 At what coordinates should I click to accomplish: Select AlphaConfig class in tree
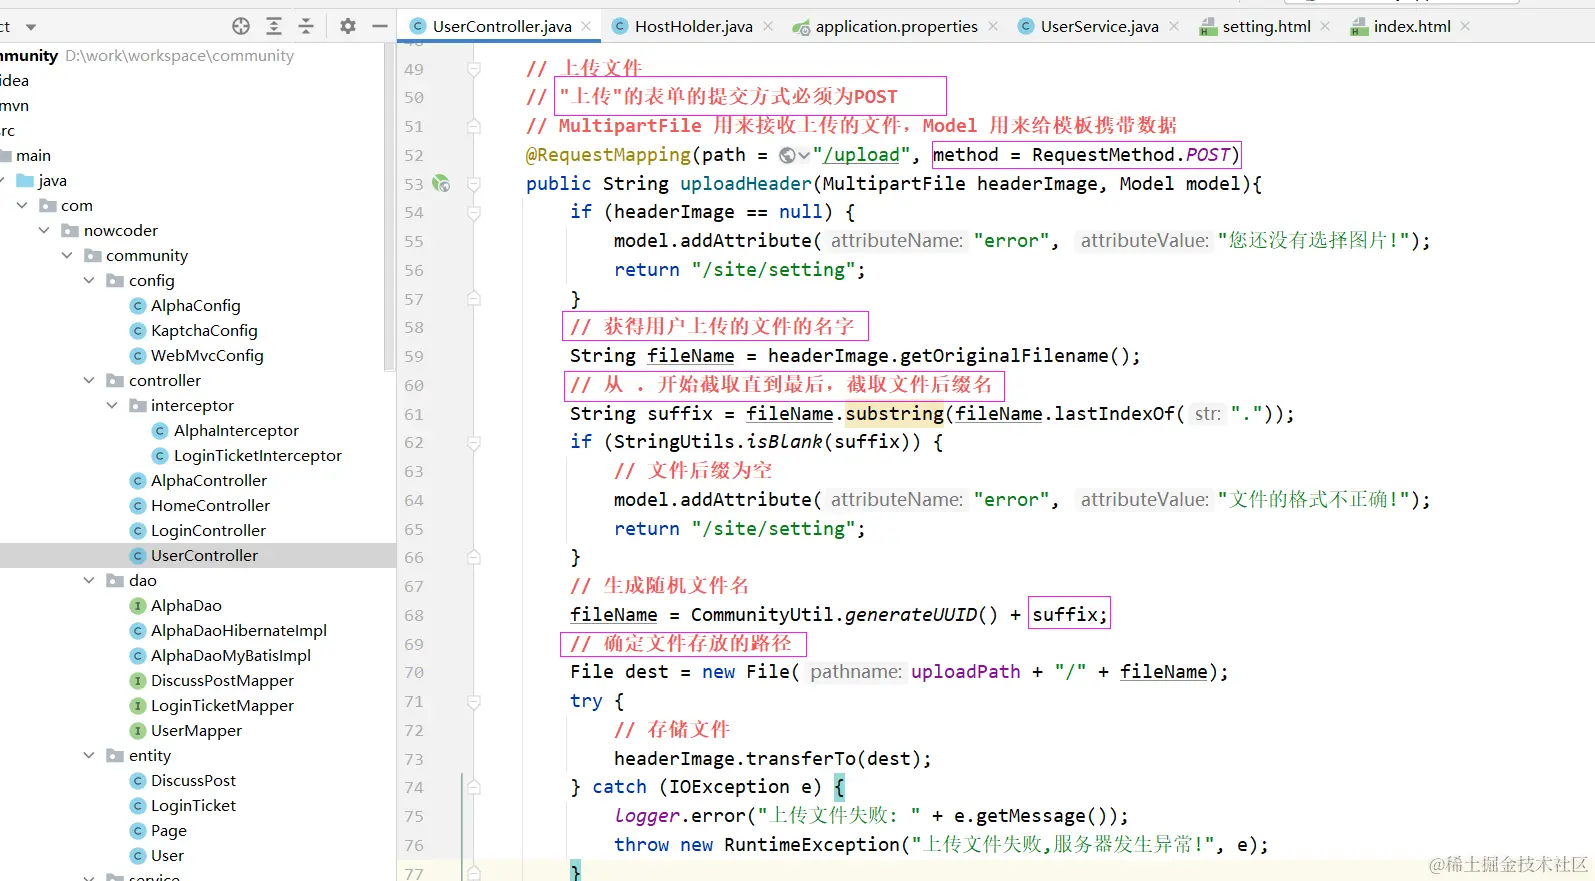(x=195, y=305)
